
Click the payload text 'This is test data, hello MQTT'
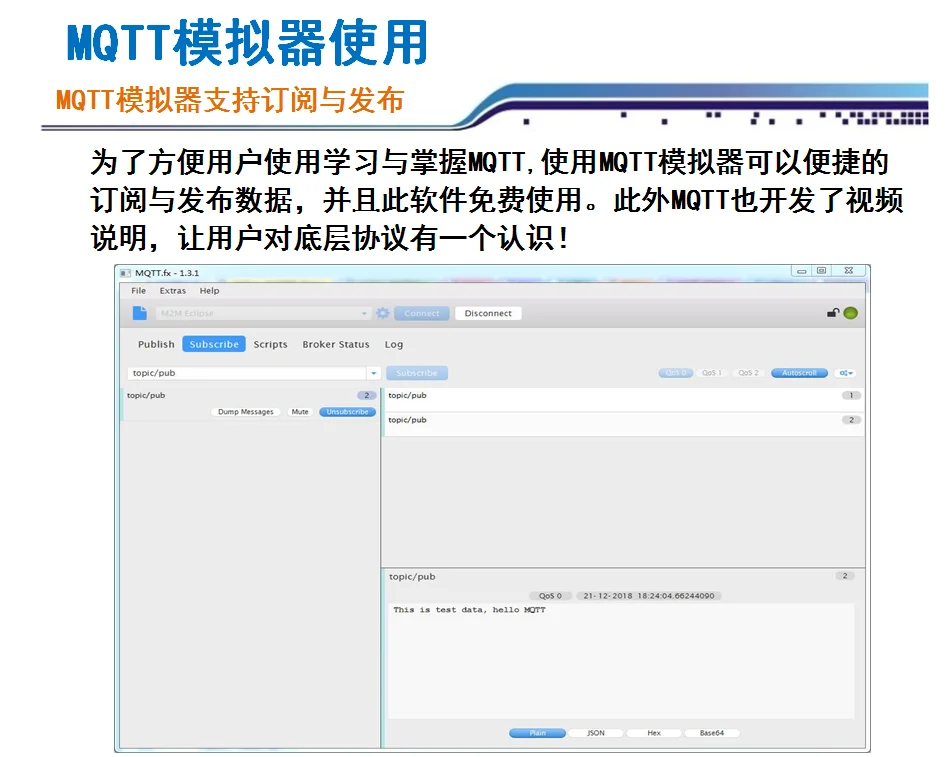(469, 610)
